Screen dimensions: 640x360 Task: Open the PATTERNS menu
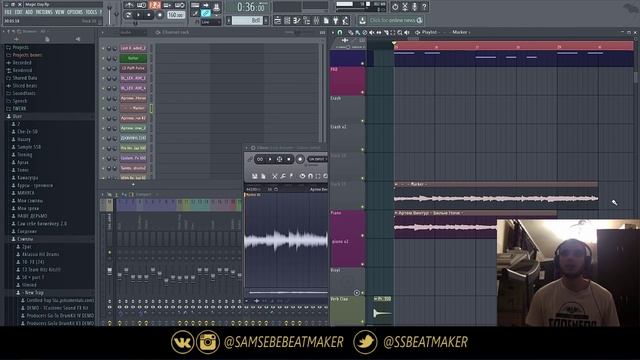(x=44, y=12)
